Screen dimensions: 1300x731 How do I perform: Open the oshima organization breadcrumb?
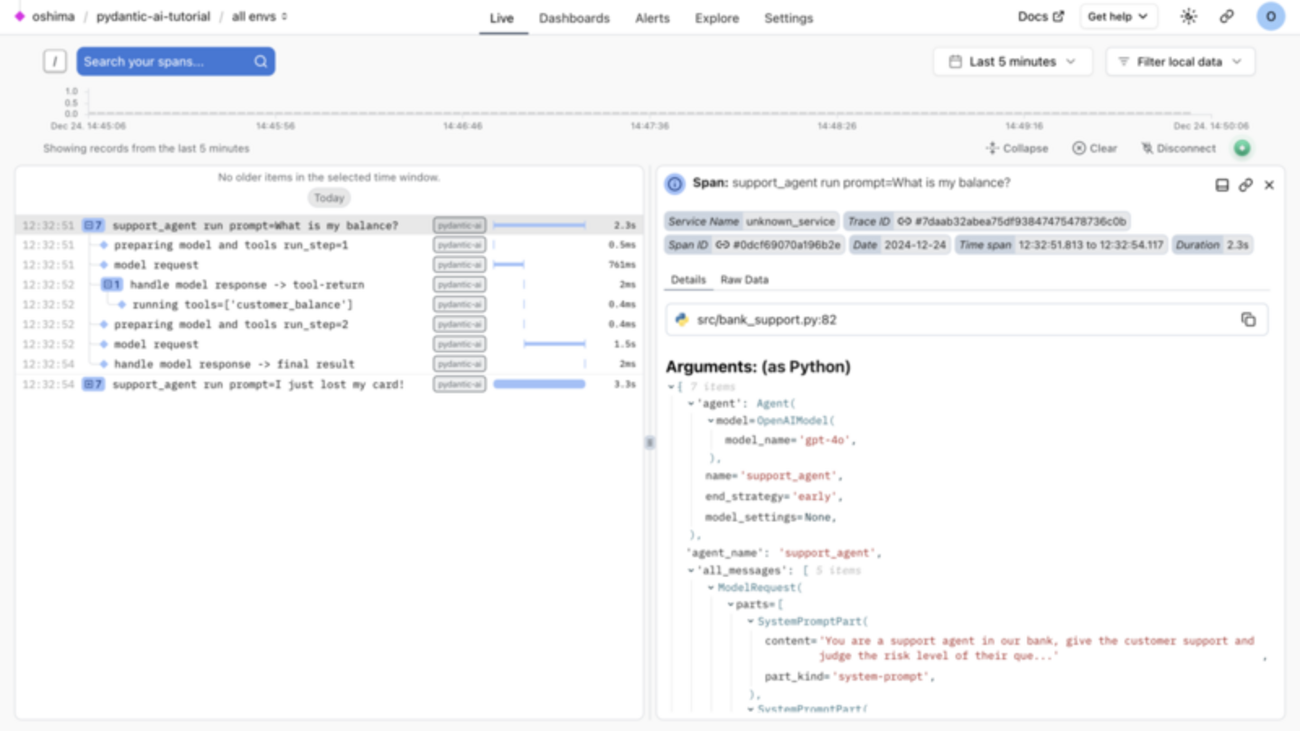click(x=53, y=17)
